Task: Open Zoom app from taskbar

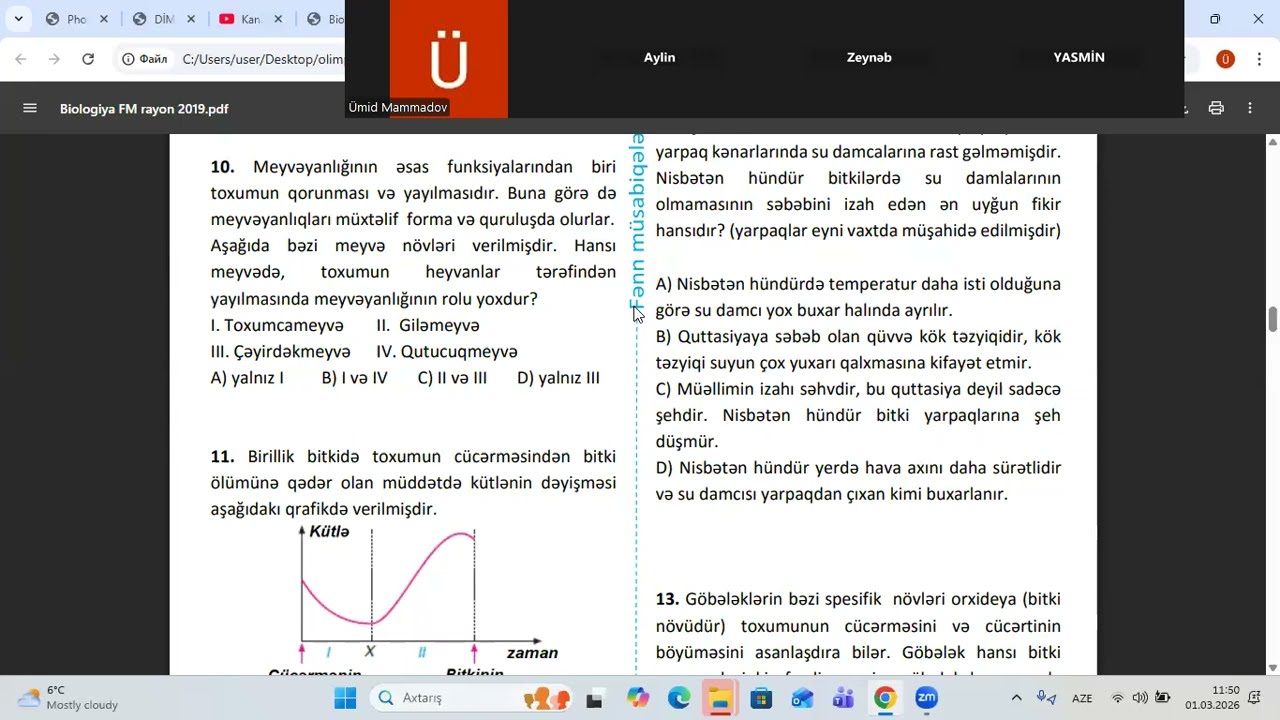Action: [x=926, y=698]
